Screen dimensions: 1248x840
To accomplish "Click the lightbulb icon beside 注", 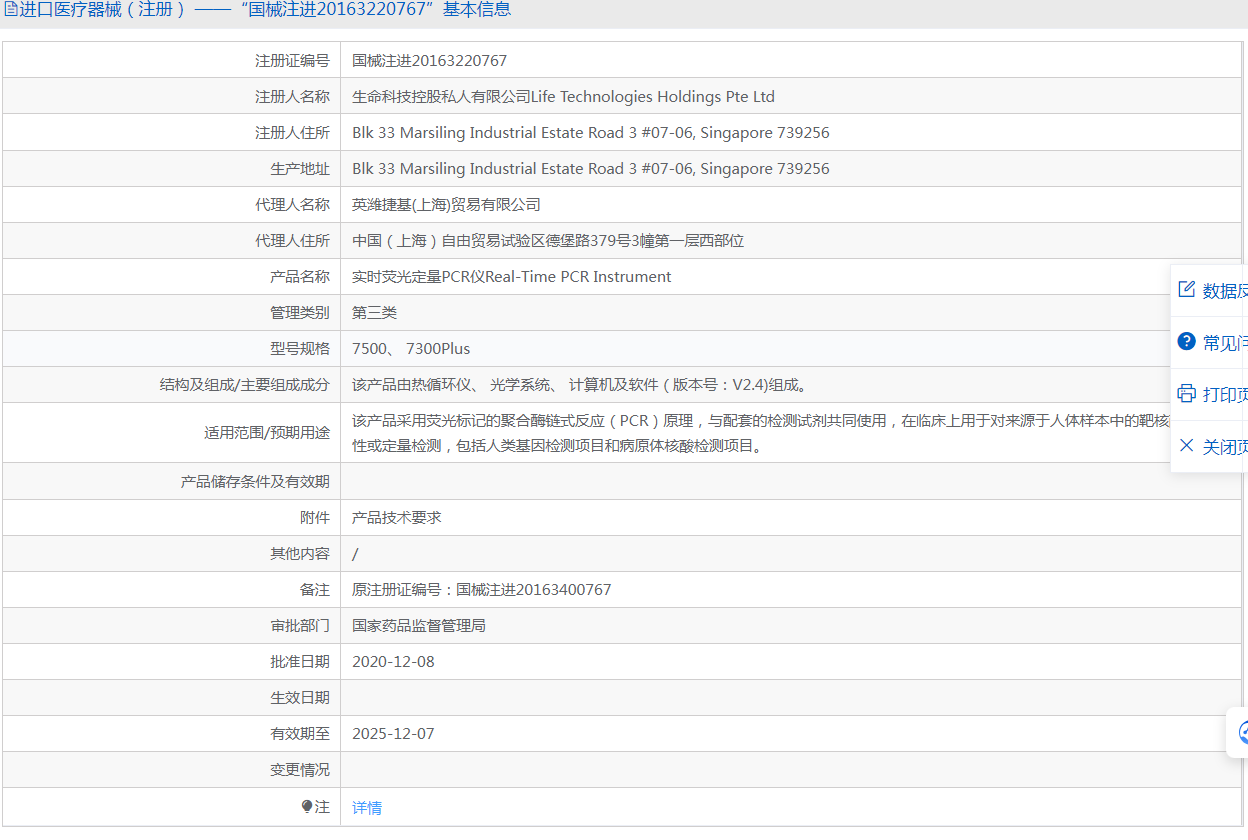I will coord(307,806).
